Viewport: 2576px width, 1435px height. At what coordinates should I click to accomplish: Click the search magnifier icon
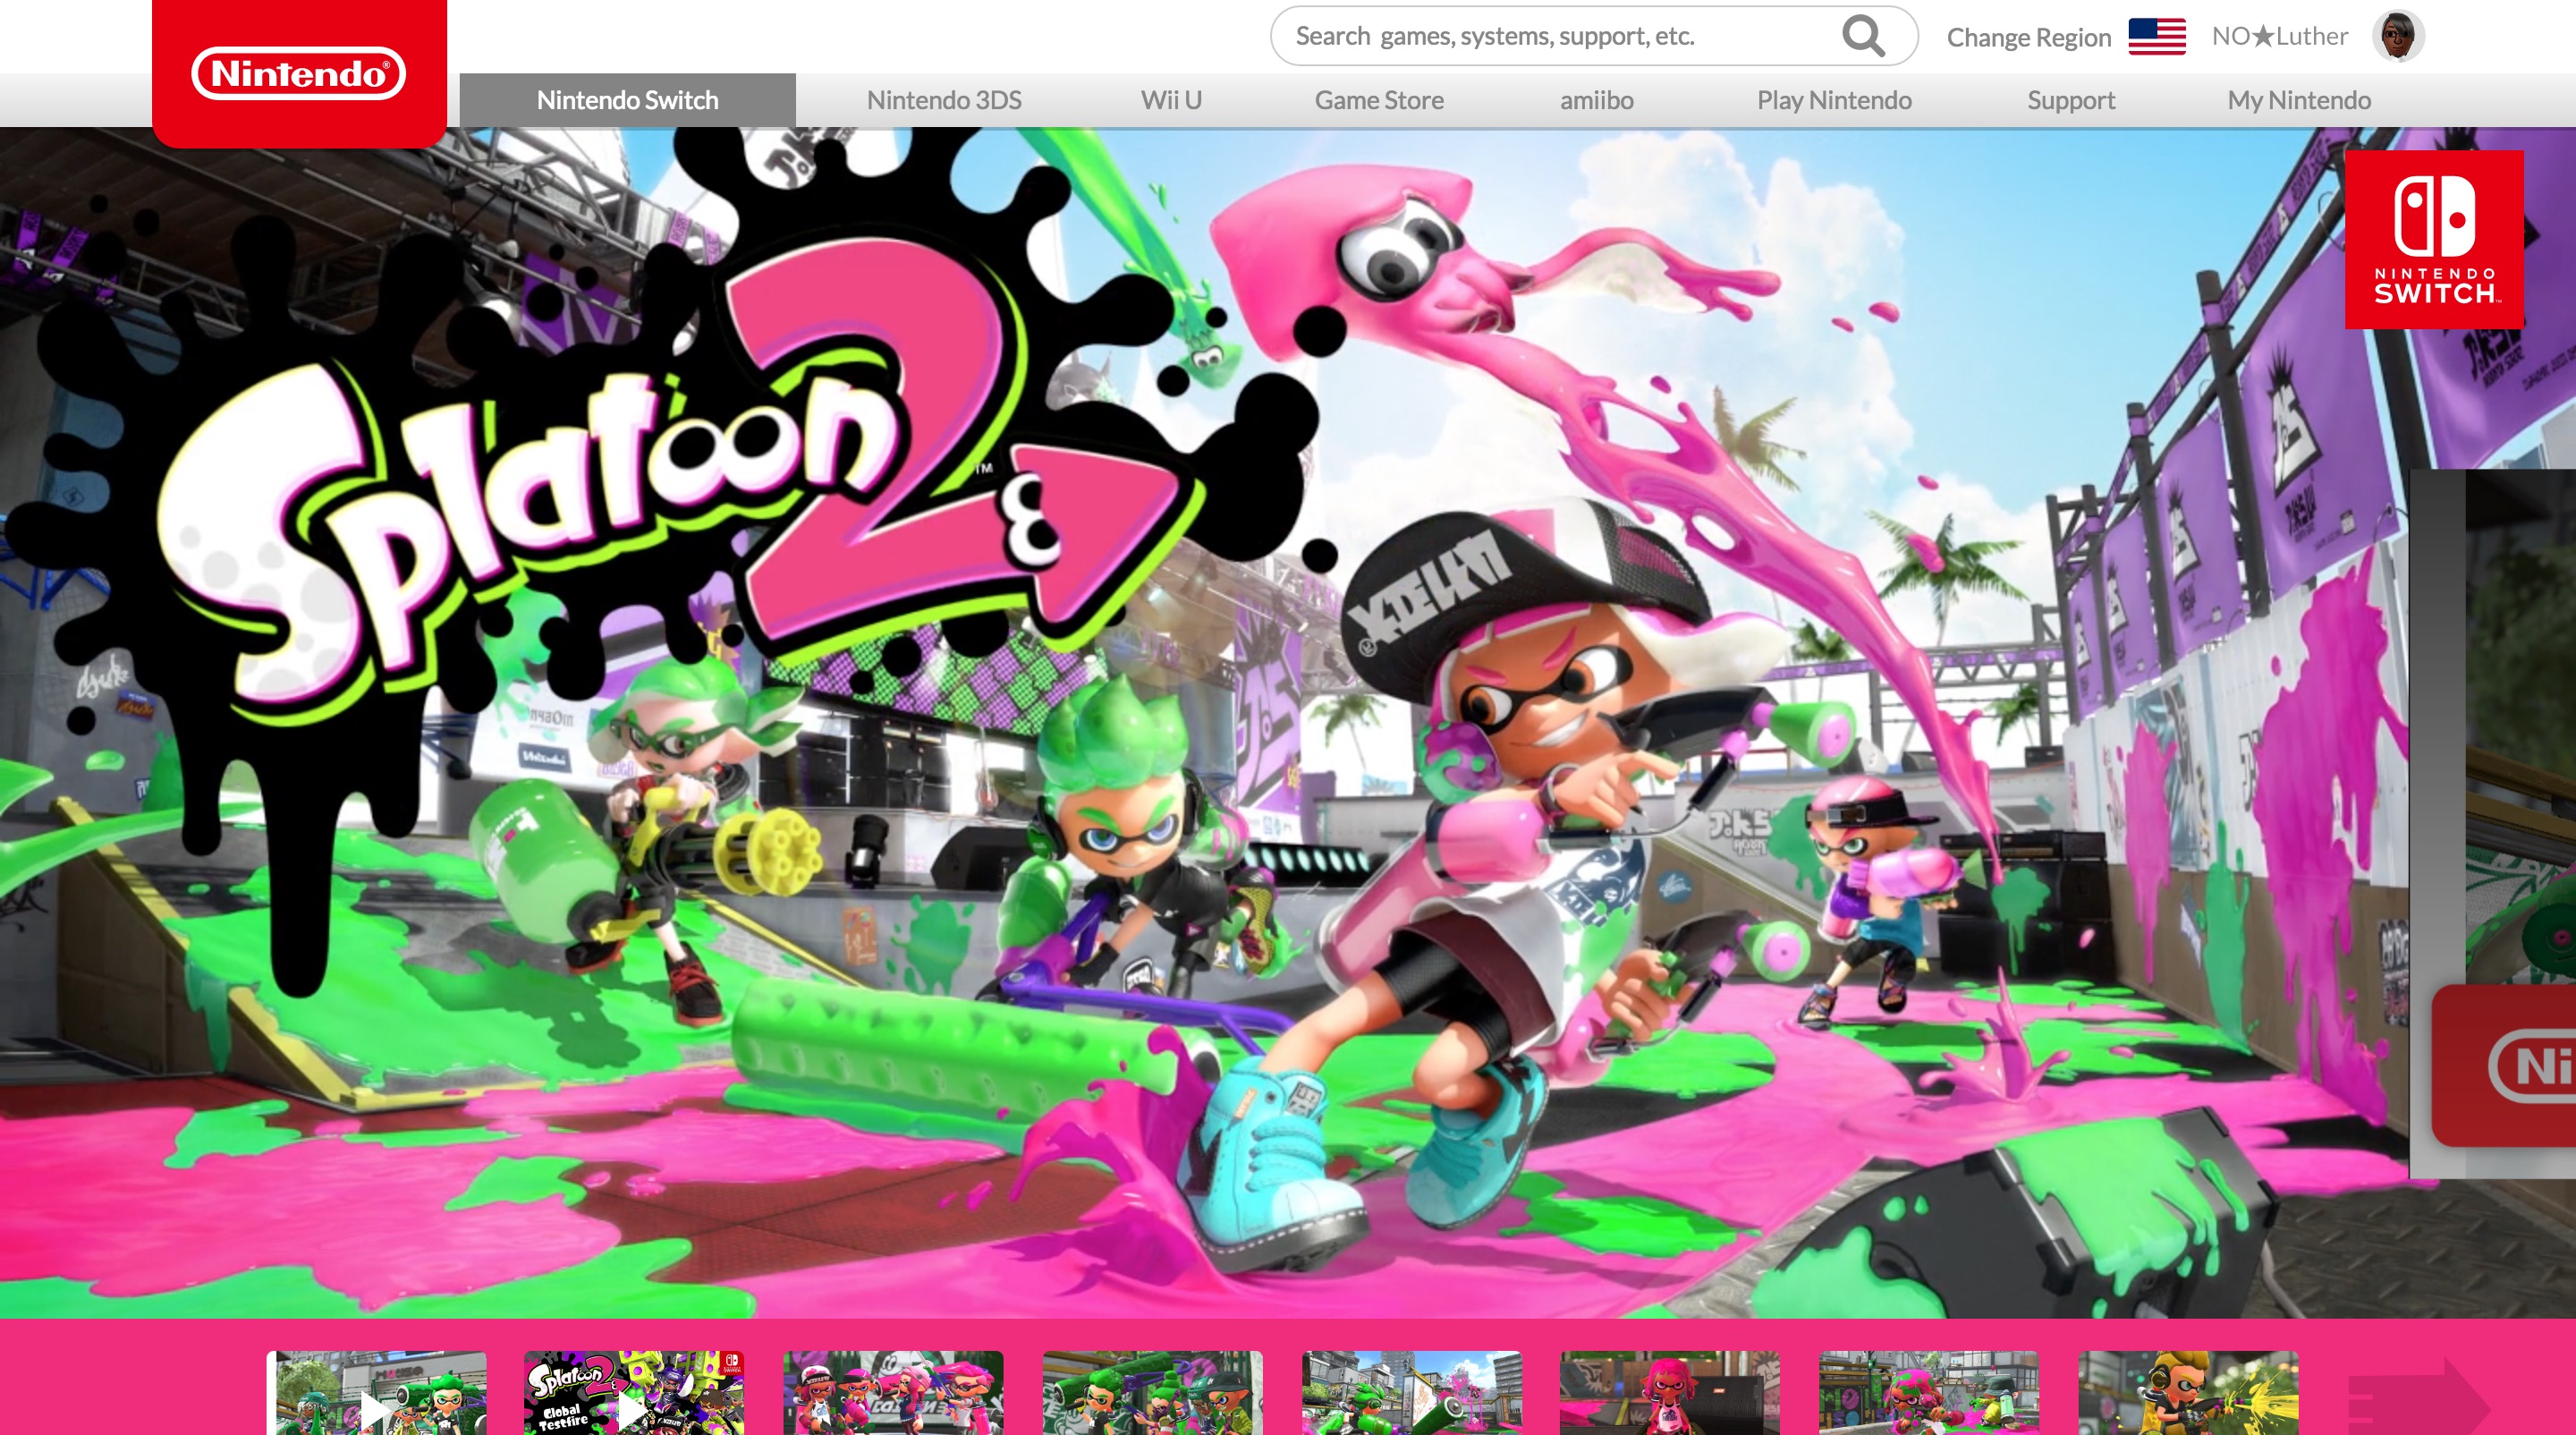[1863, 36]
